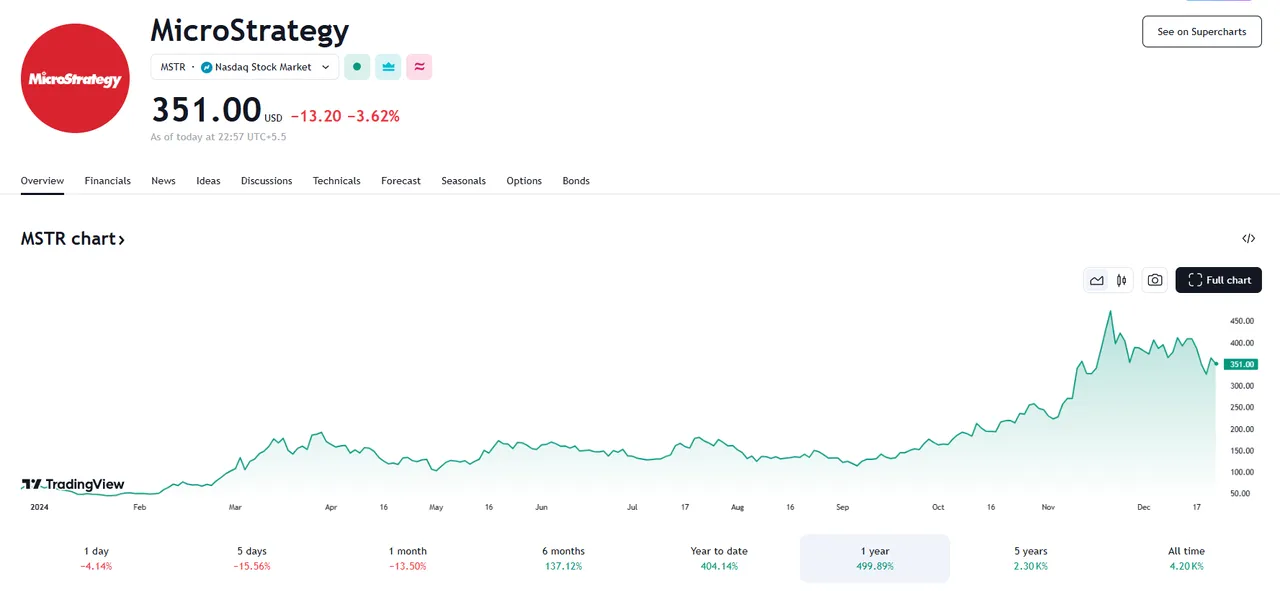Switch to area chart type
1280x591 pixels.
(1097, 280)
